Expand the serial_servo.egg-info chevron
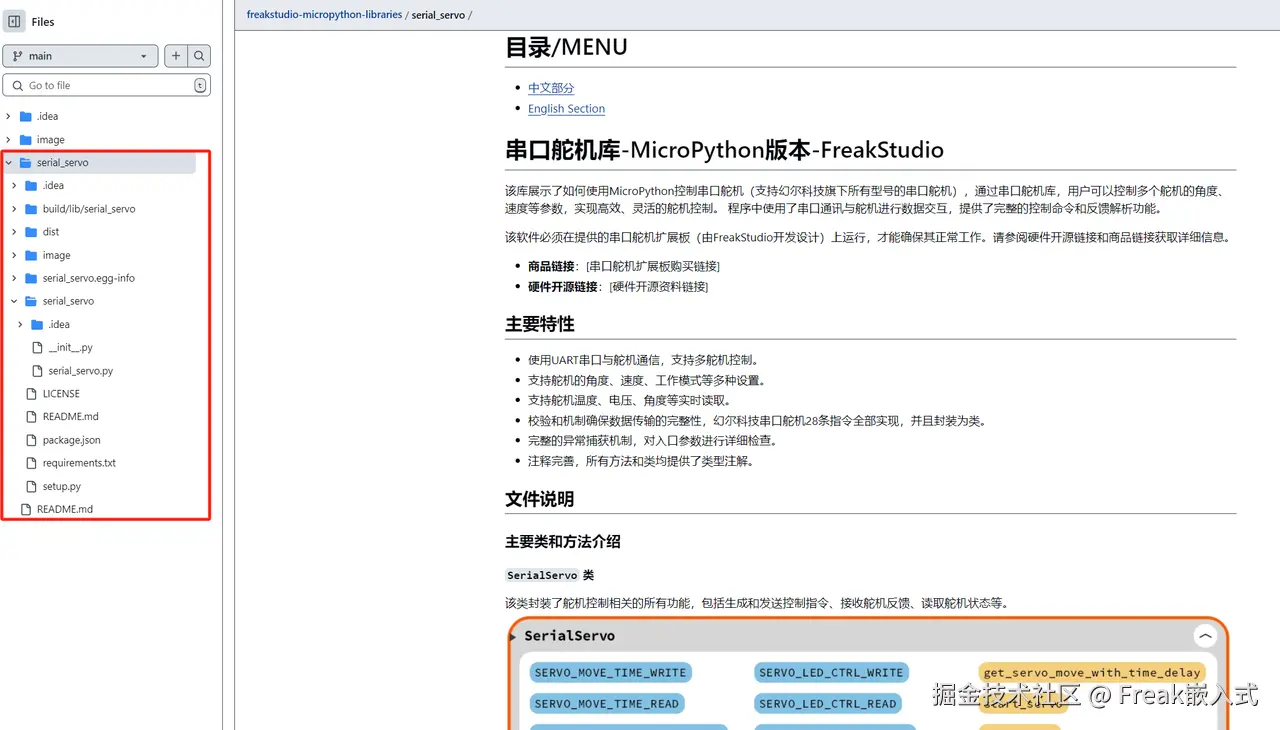This screenshot has width=1280, height=730. [x=15, y=278]
